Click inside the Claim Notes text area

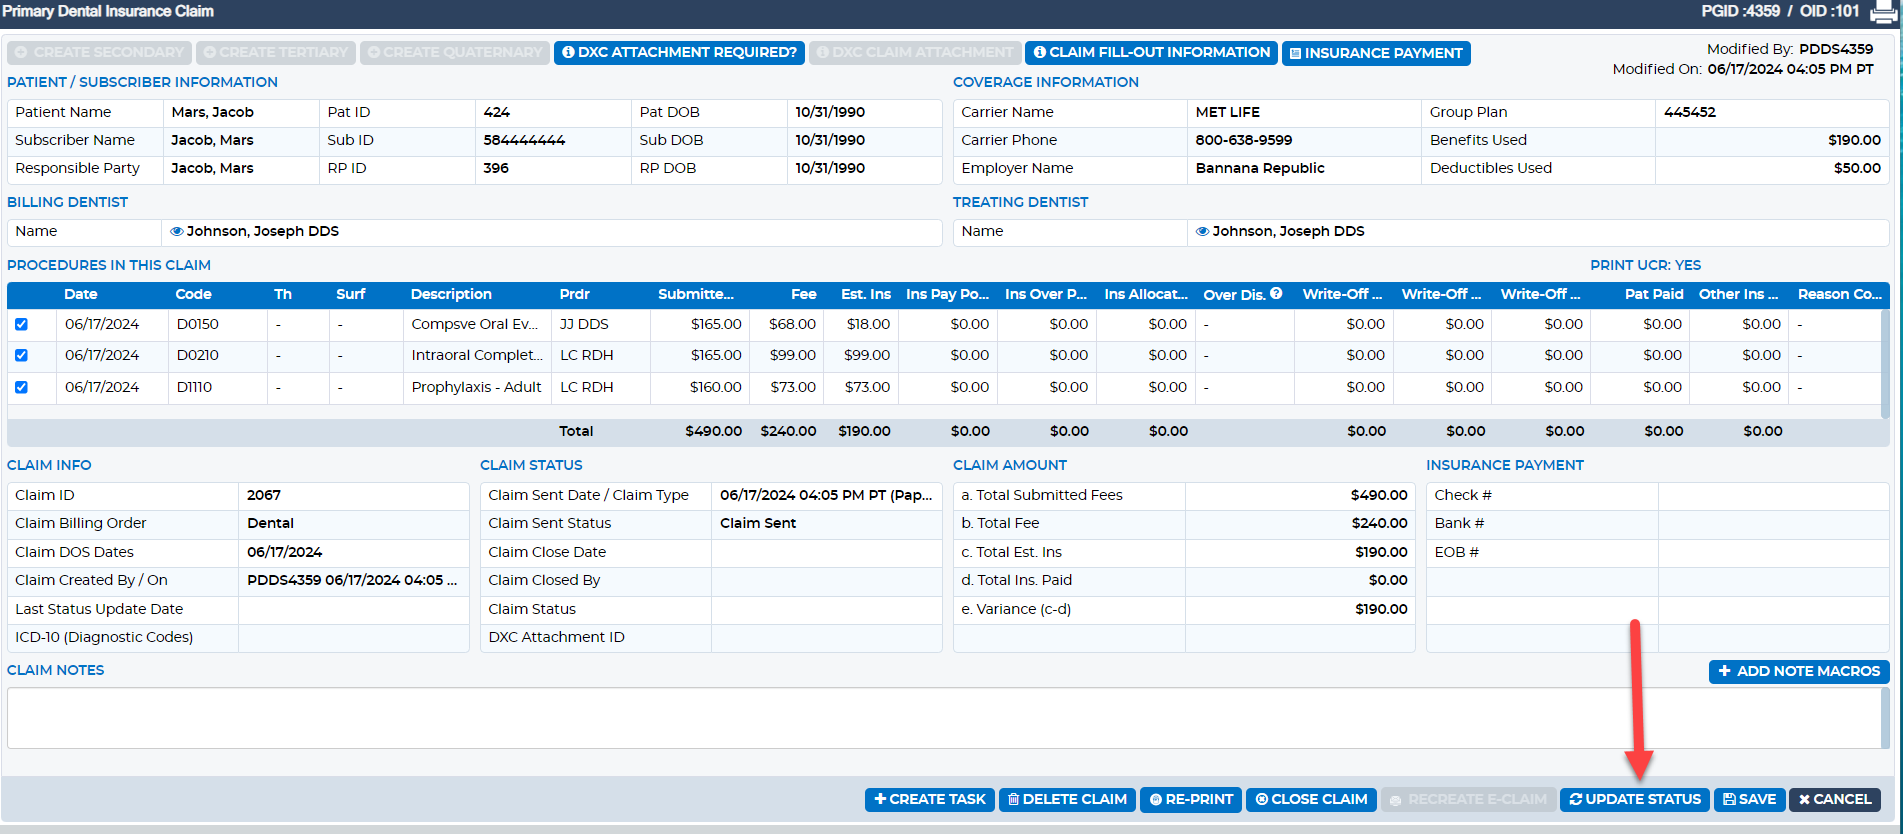(x=944, y=718)
